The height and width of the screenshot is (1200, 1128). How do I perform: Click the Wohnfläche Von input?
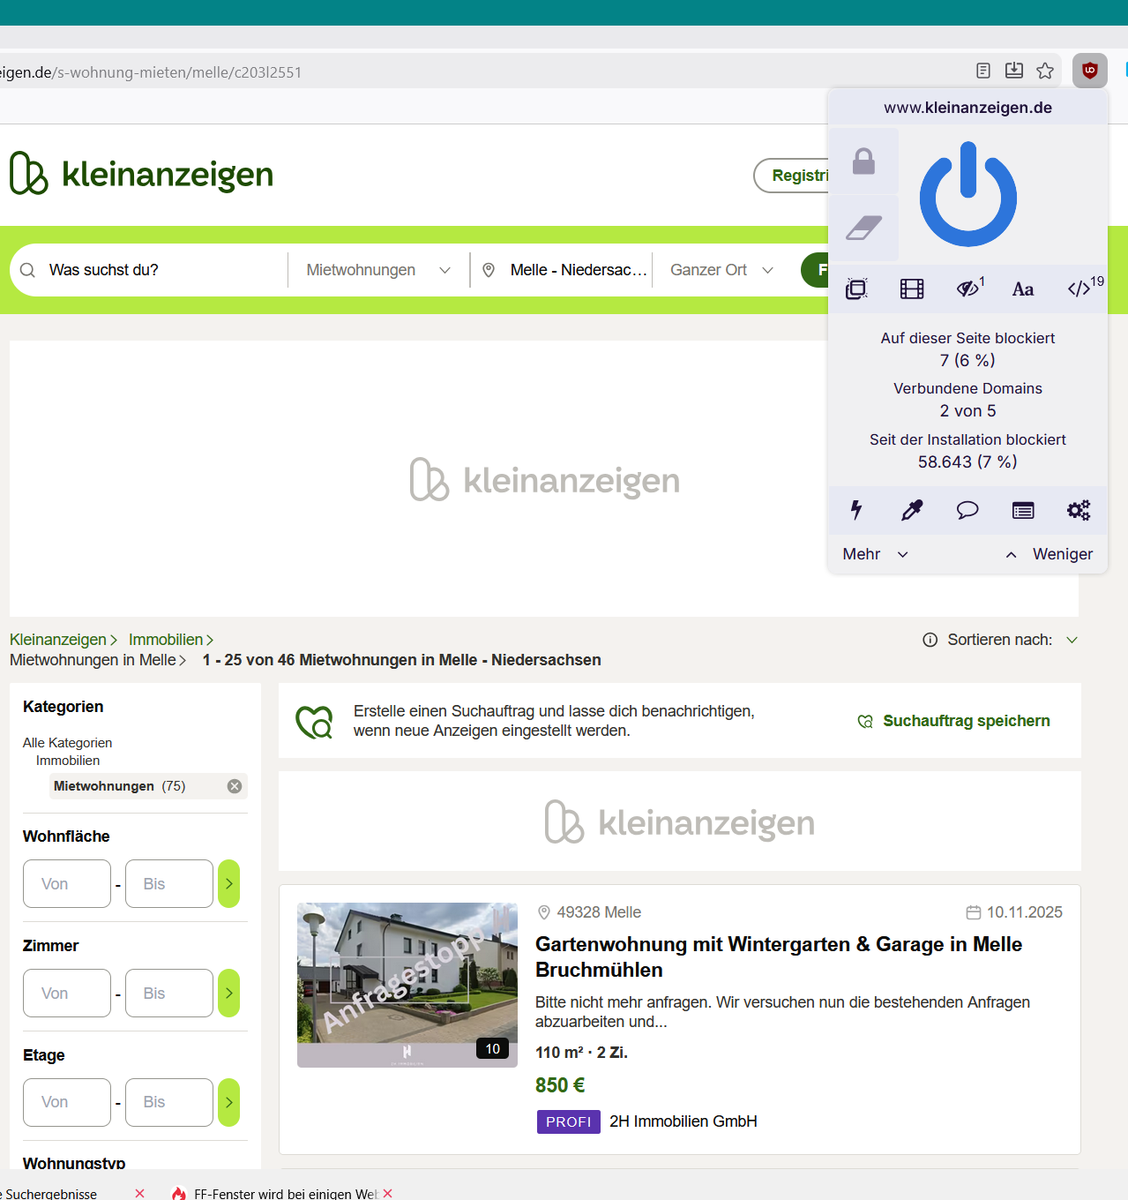[67, 884]
